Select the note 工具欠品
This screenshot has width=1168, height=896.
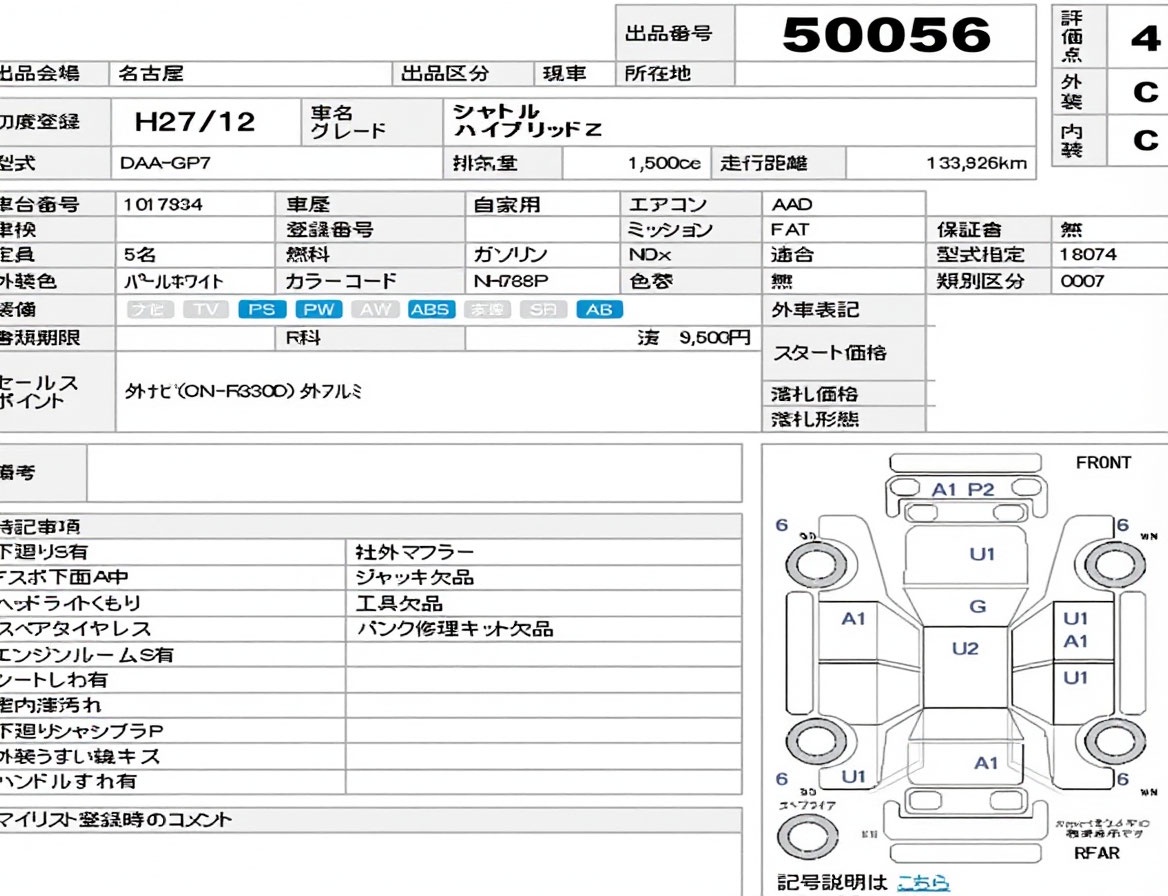tap(399, 603)
